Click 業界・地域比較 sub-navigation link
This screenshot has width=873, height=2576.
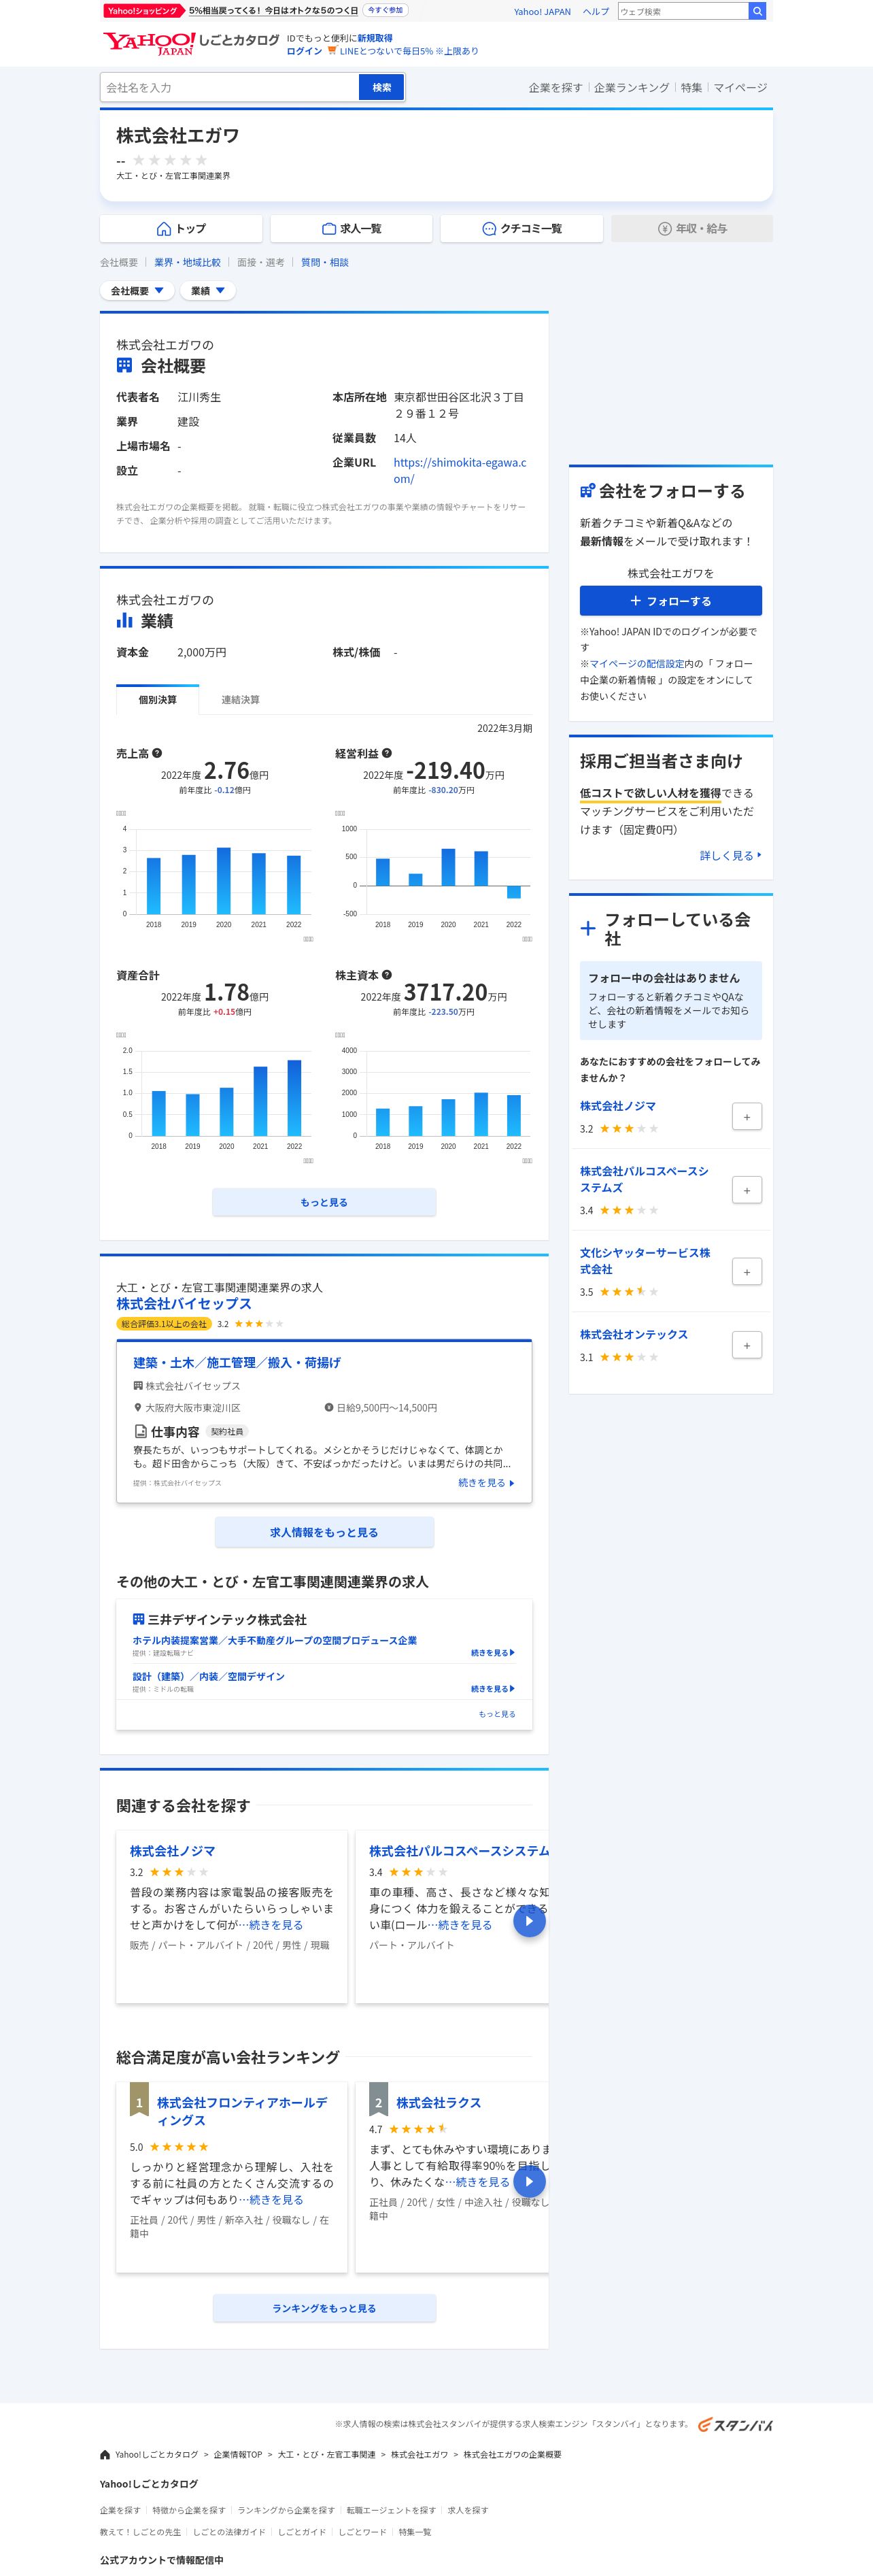(x=187, y=262)
